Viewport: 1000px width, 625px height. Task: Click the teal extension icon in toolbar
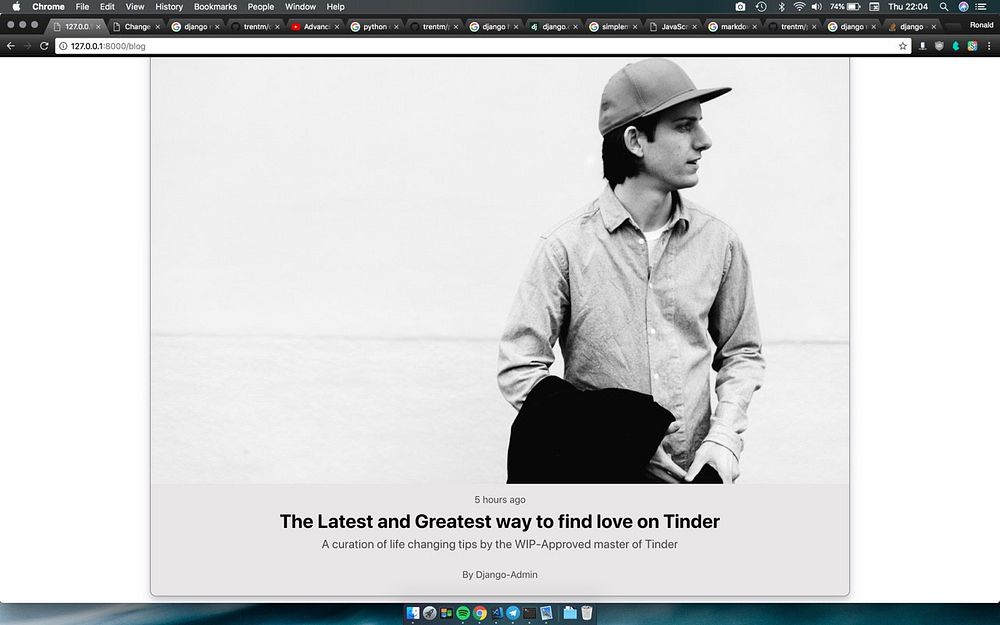[955, 46]
